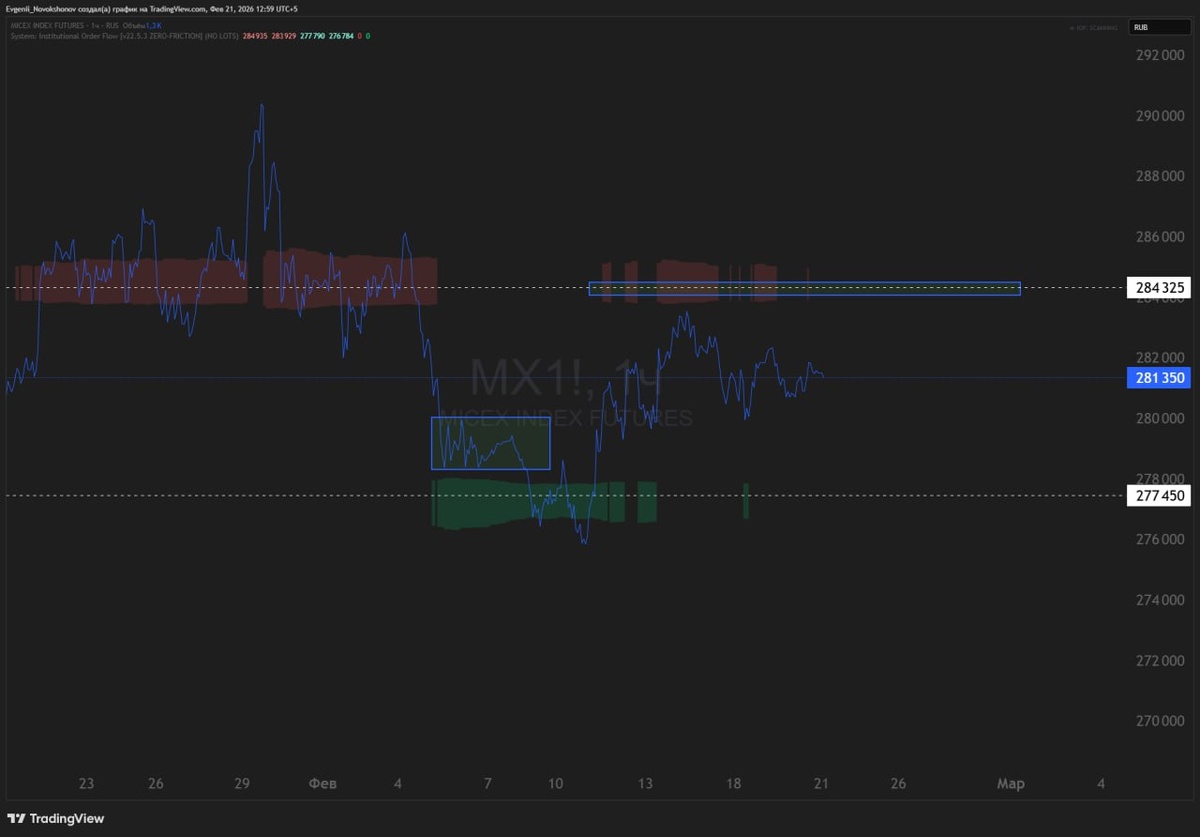
Task: Click the 276784 indicator value
Action: pyautogui.click(x=341, y=35)
